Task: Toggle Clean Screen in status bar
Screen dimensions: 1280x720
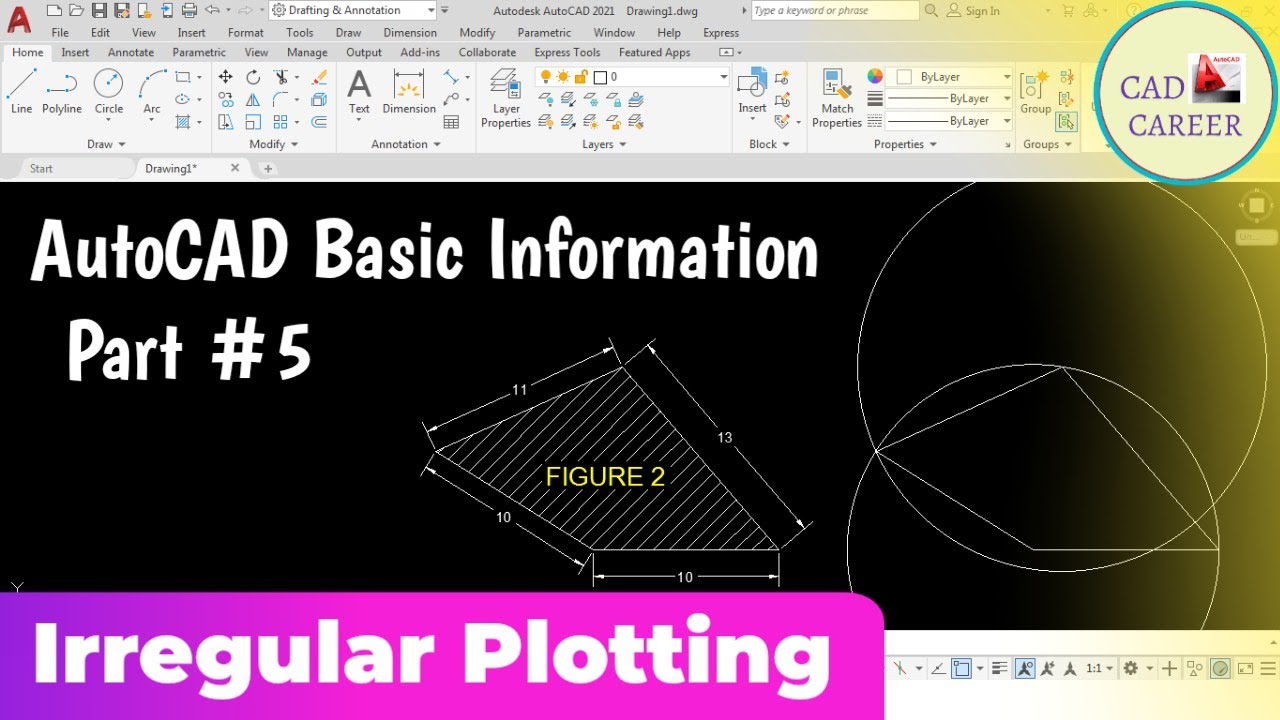Action: point(1245,668)
